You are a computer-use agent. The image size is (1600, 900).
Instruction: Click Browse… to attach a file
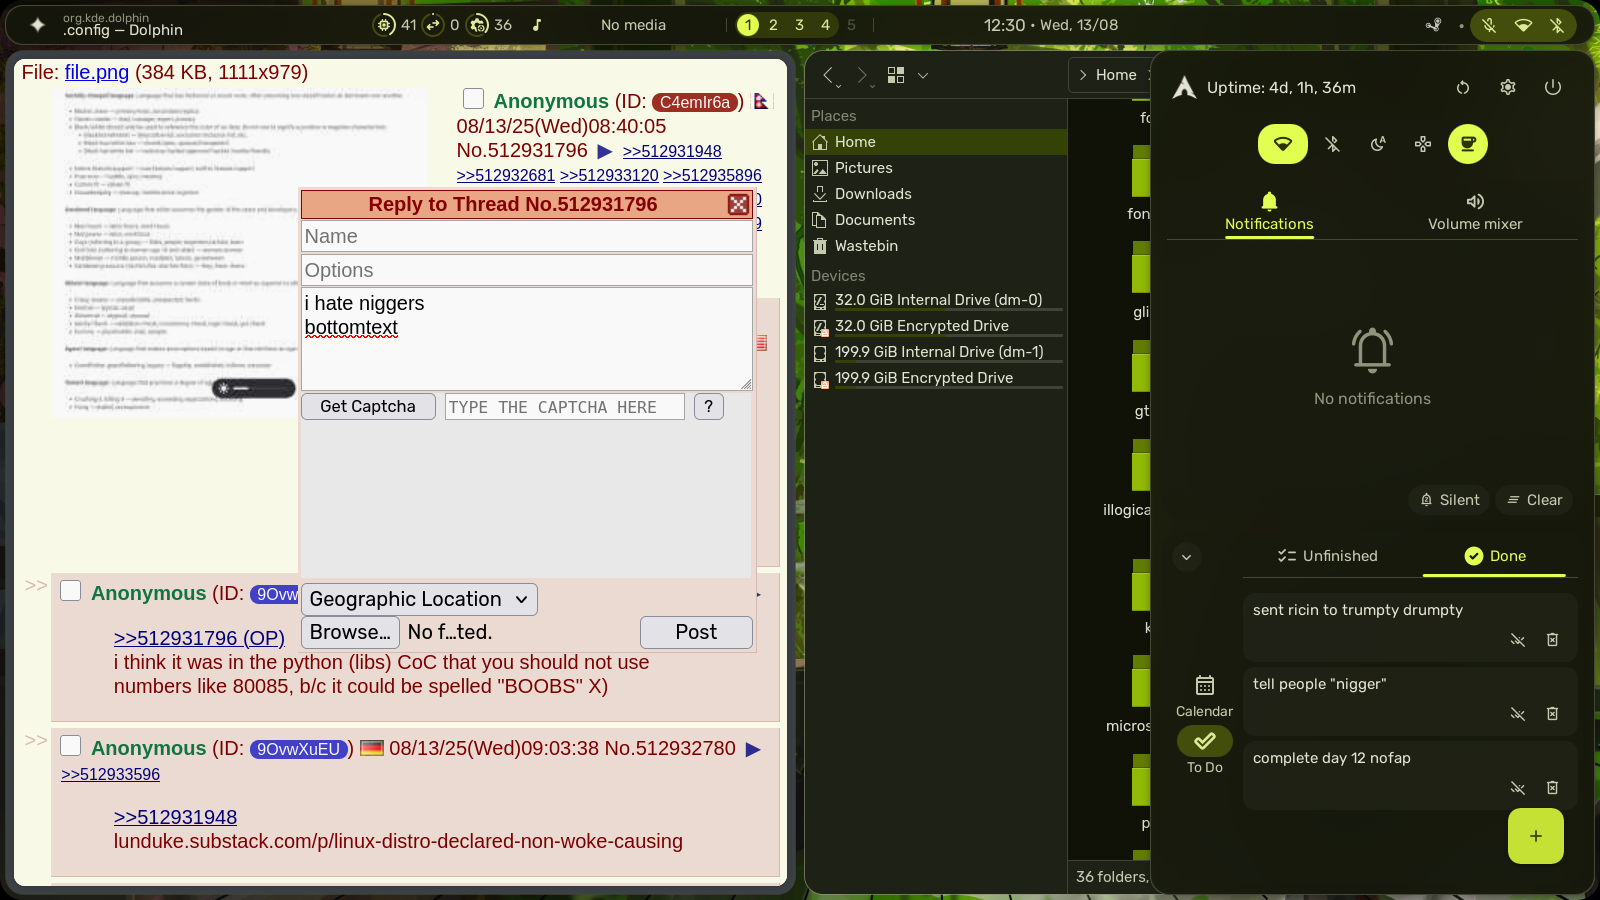[350, 633]
